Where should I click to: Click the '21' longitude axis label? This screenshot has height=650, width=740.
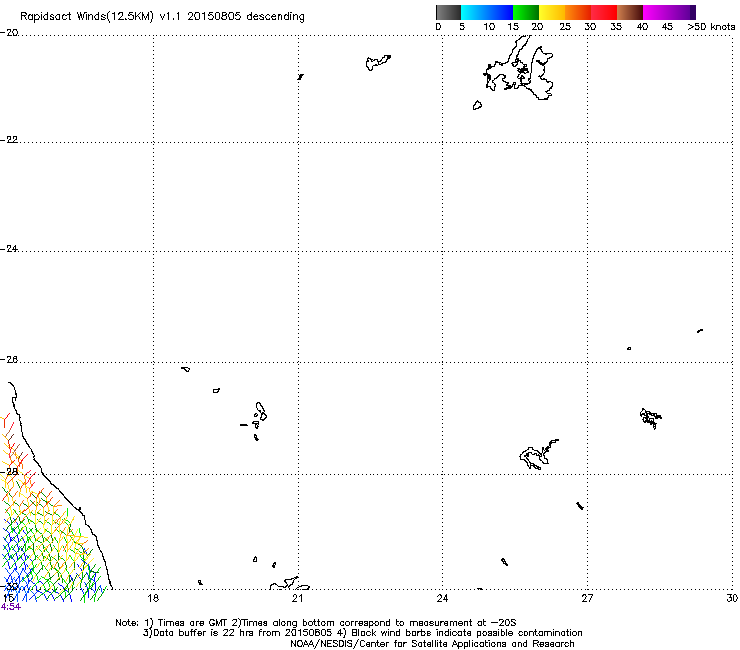[x=297, y=598]
